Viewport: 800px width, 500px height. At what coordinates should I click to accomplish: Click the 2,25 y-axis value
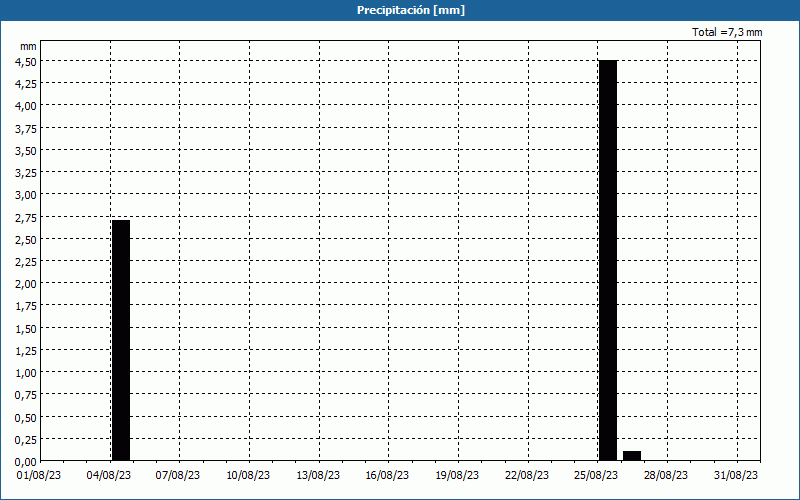pyautogui.click(x=26, y=262)
